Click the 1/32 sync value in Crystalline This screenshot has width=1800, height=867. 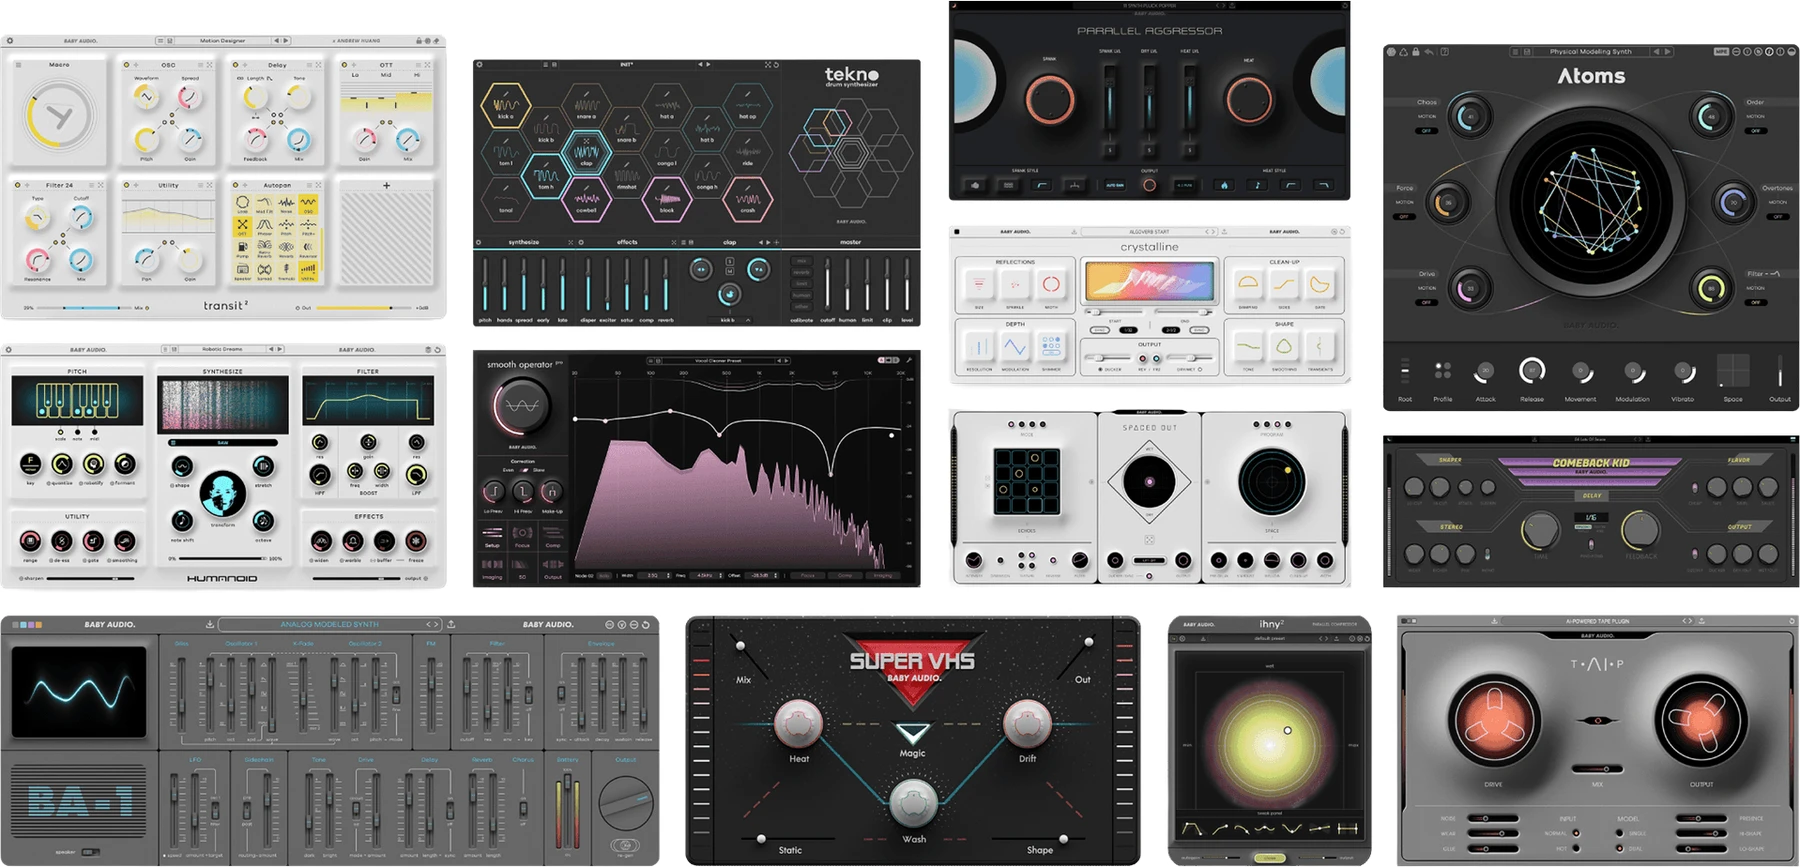(x=1127, y=330)
